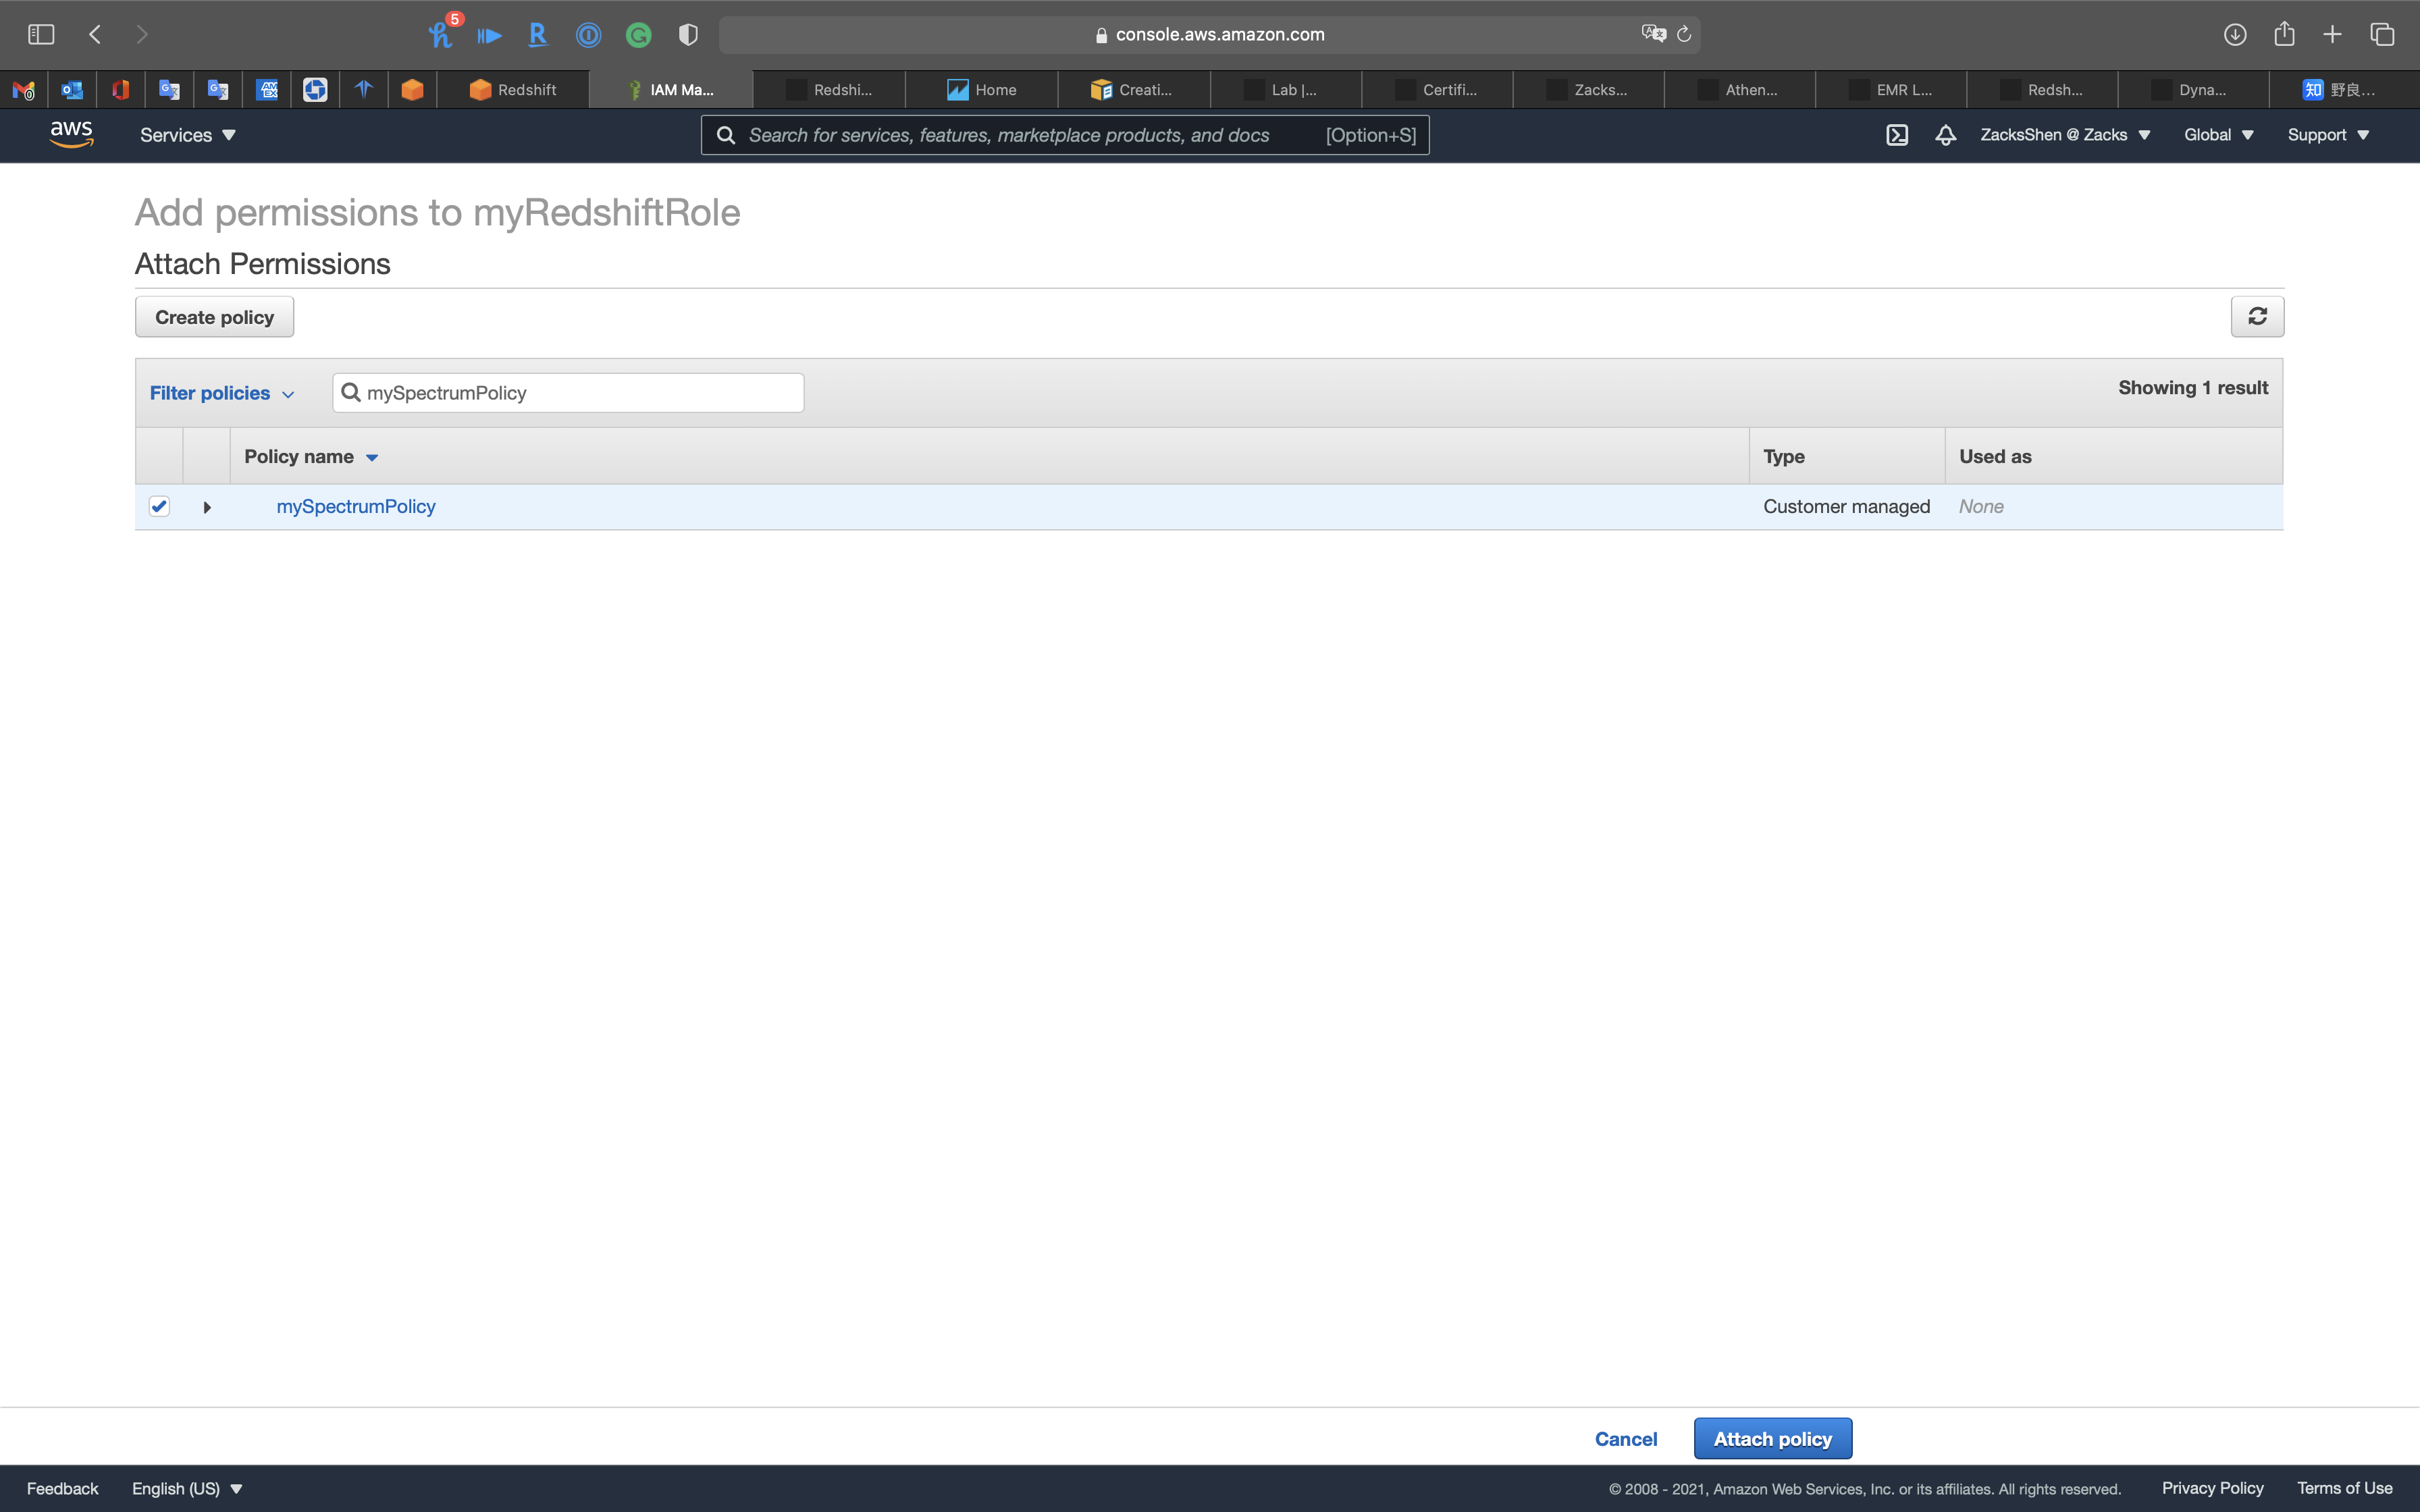Open the CloudShell terminal icon
2420x1512 pixels.
click(x=1896, y=135)
